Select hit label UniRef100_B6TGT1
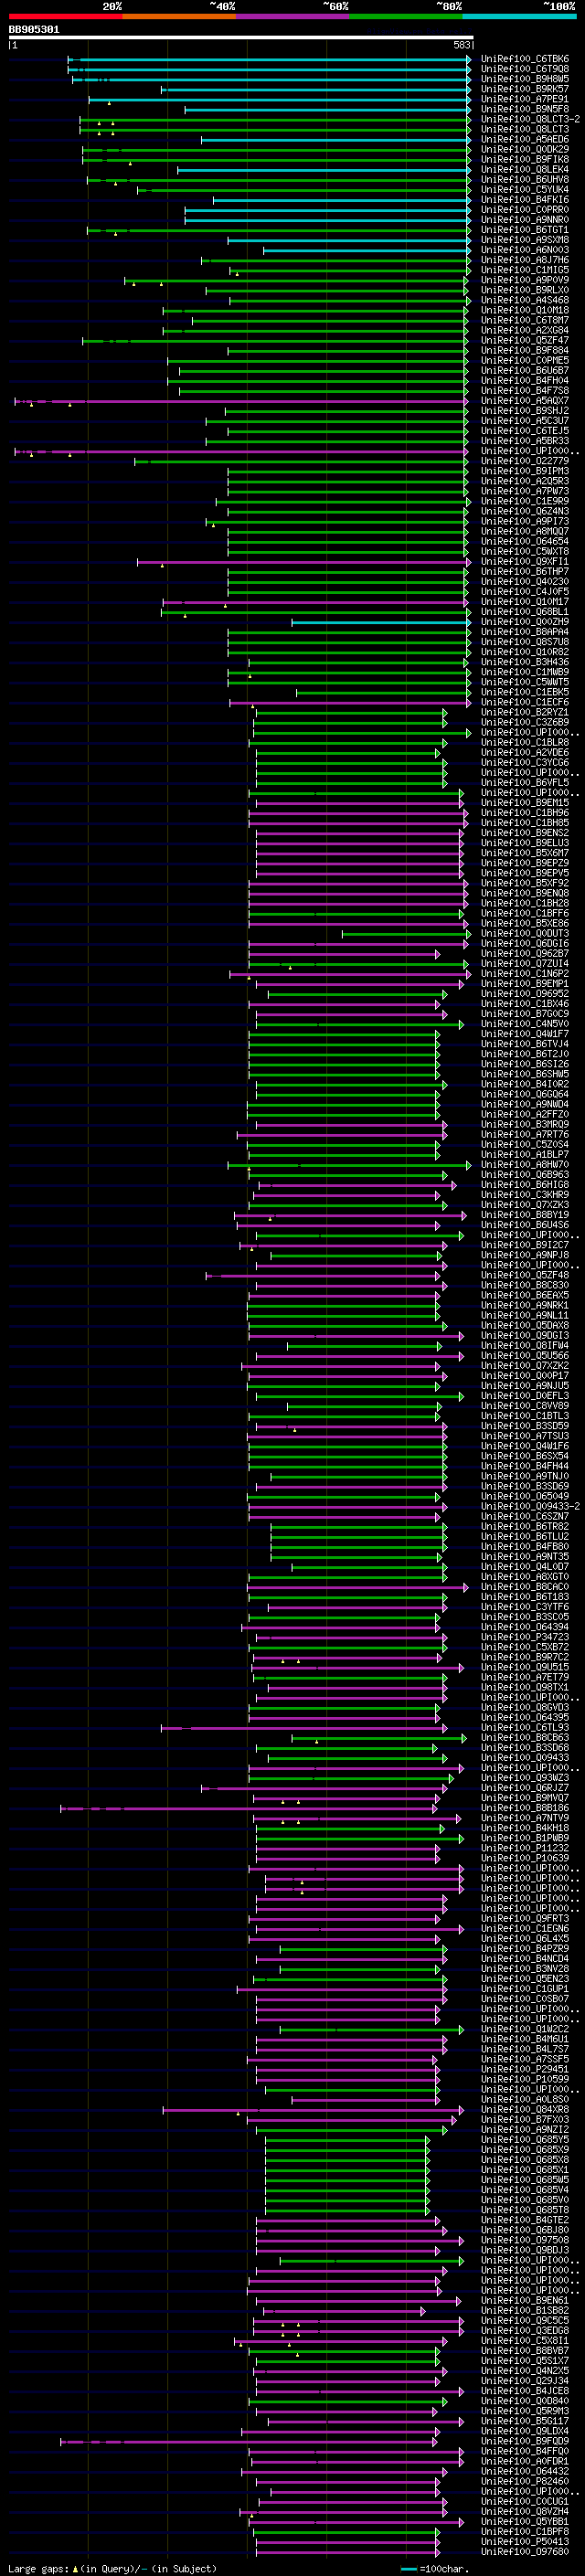585x2576 pixels. [525, 230]
